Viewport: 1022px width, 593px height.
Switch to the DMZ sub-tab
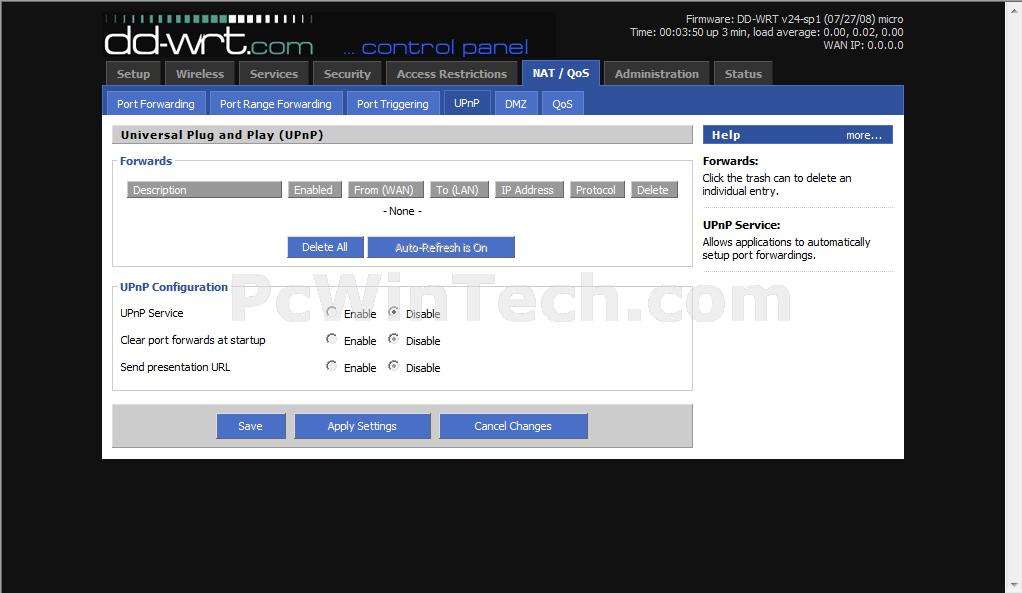(x=516, y=104)
